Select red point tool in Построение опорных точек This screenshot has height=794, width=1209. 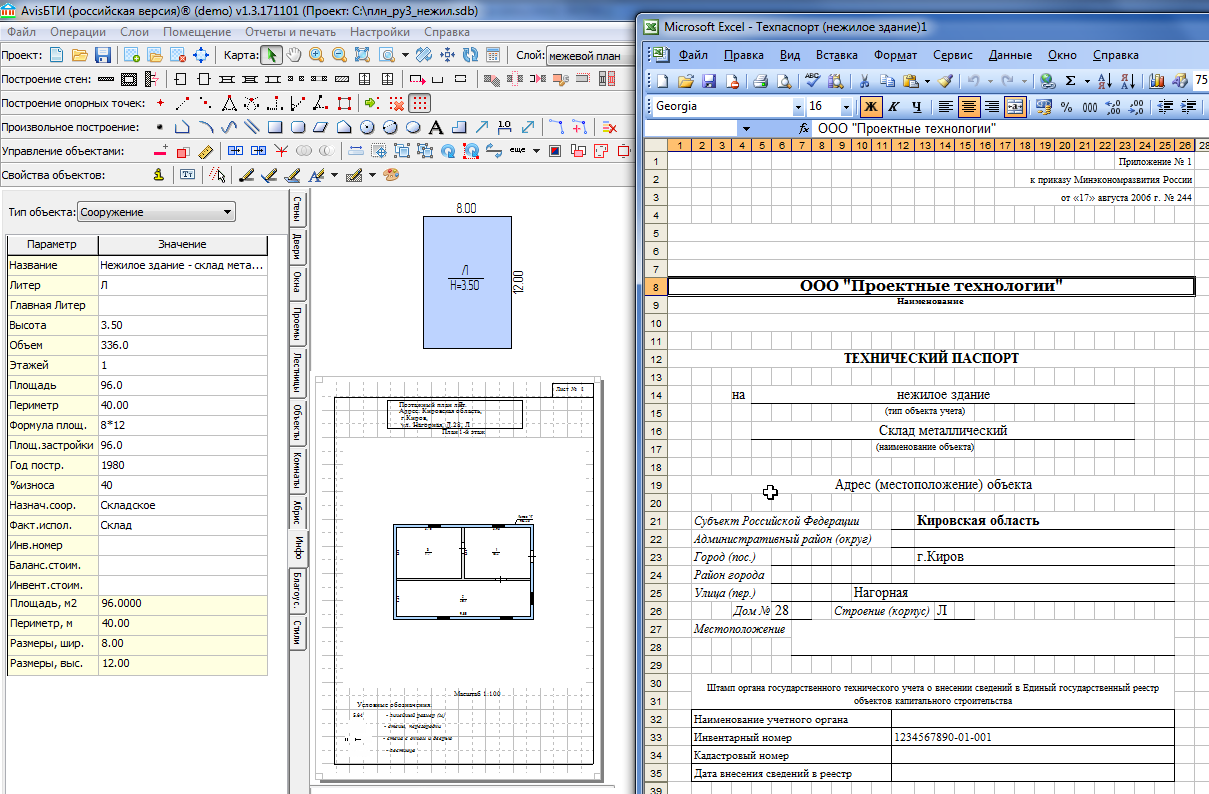coord(160,102)
